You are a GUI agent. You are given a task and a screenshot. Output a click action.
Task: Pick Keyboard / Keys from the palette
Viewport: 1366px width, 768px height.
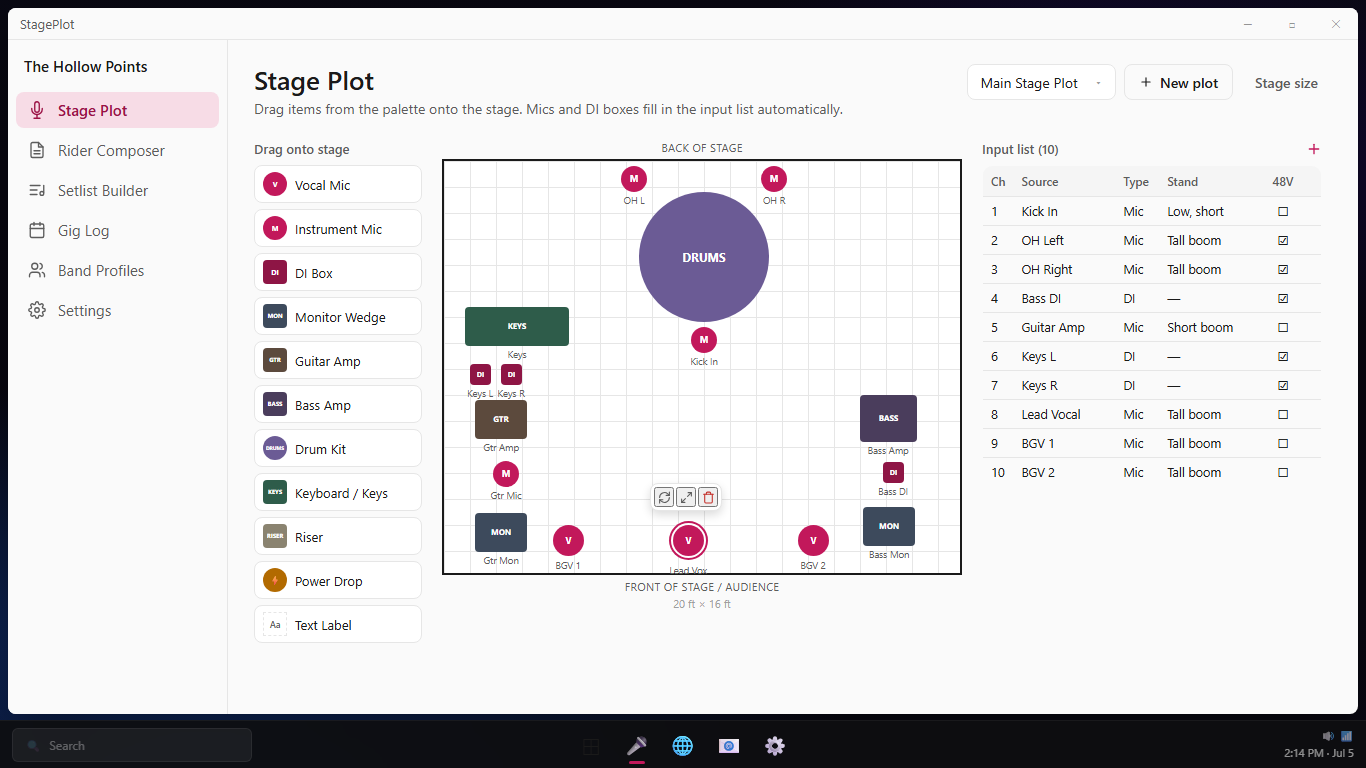tap(338, 493)
